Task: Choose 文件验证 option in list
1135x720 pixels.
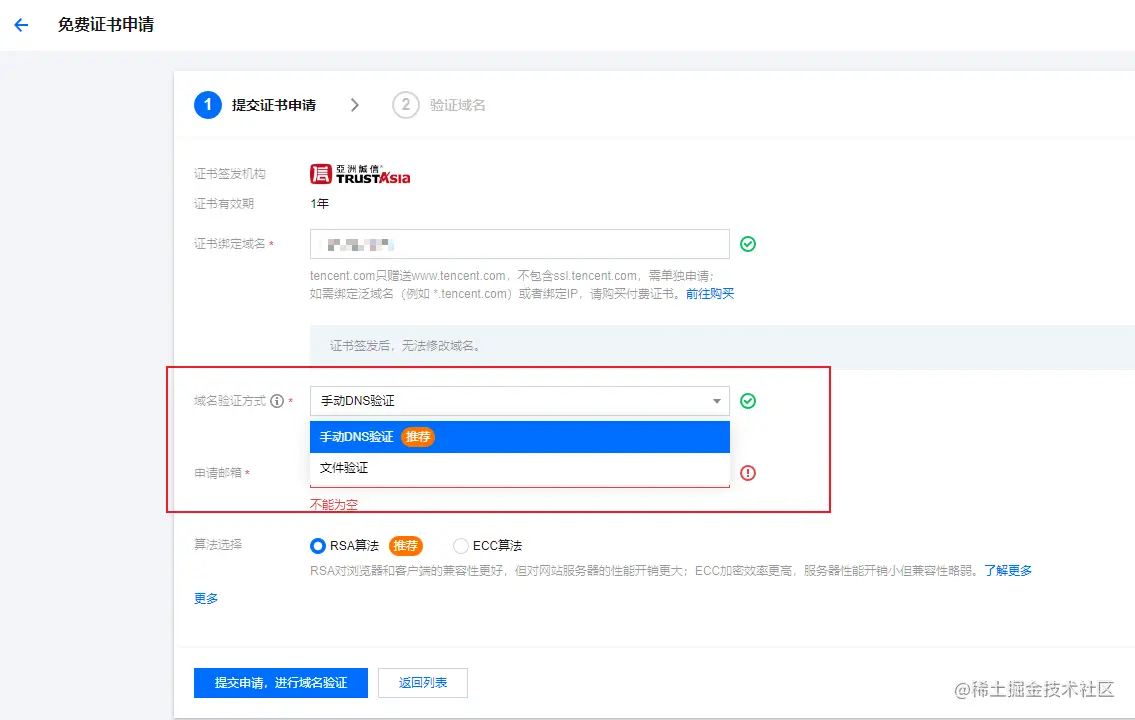Action: (x=520, y=468)
